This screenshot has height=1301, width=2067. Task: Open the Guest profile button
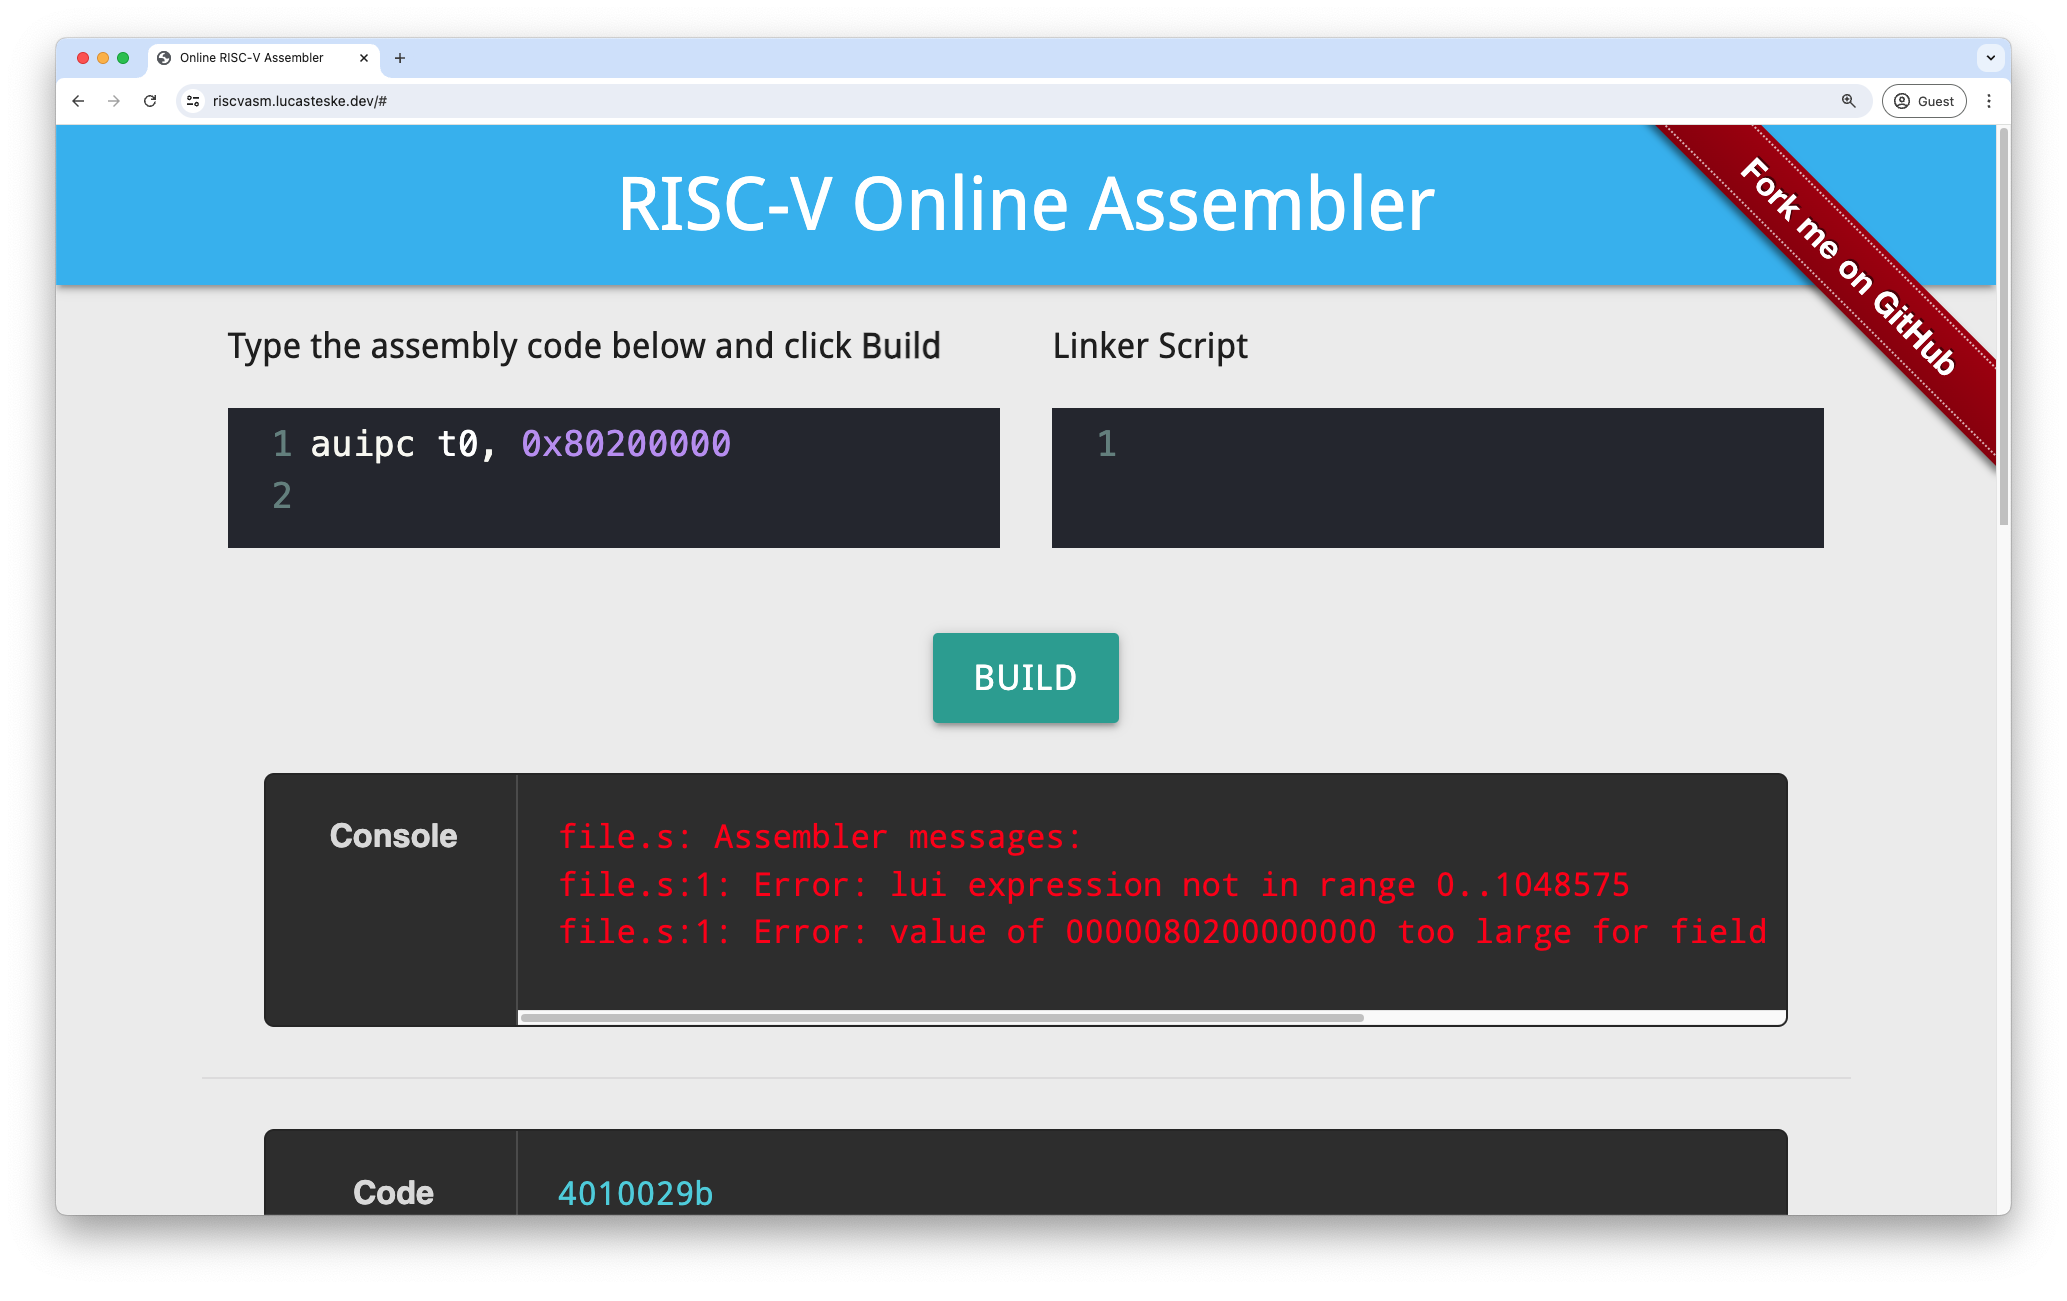point(1924,101)
